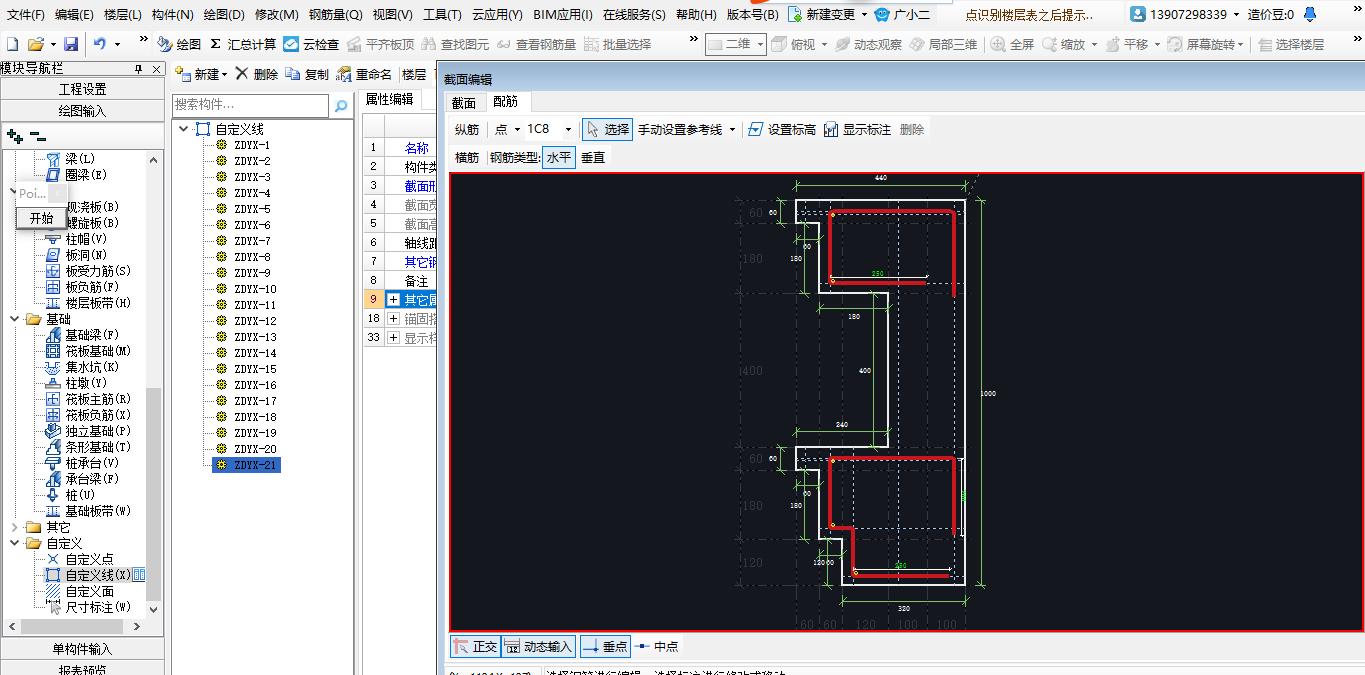Image resolution: width=1365 pixels, height=675 pixels.
Task: Select 梁(L) in navigation tree
Action: (80, 159)
